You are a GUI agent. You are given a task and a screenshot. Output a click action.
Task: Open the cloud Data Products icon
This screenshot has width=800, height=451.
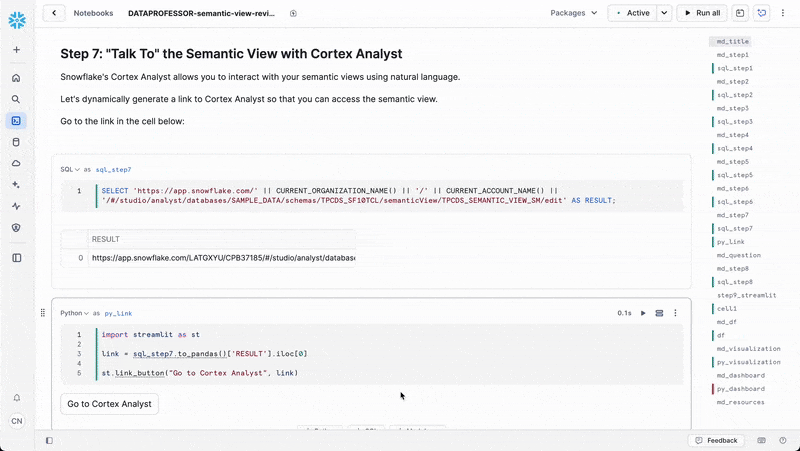(x=16, y=163)
